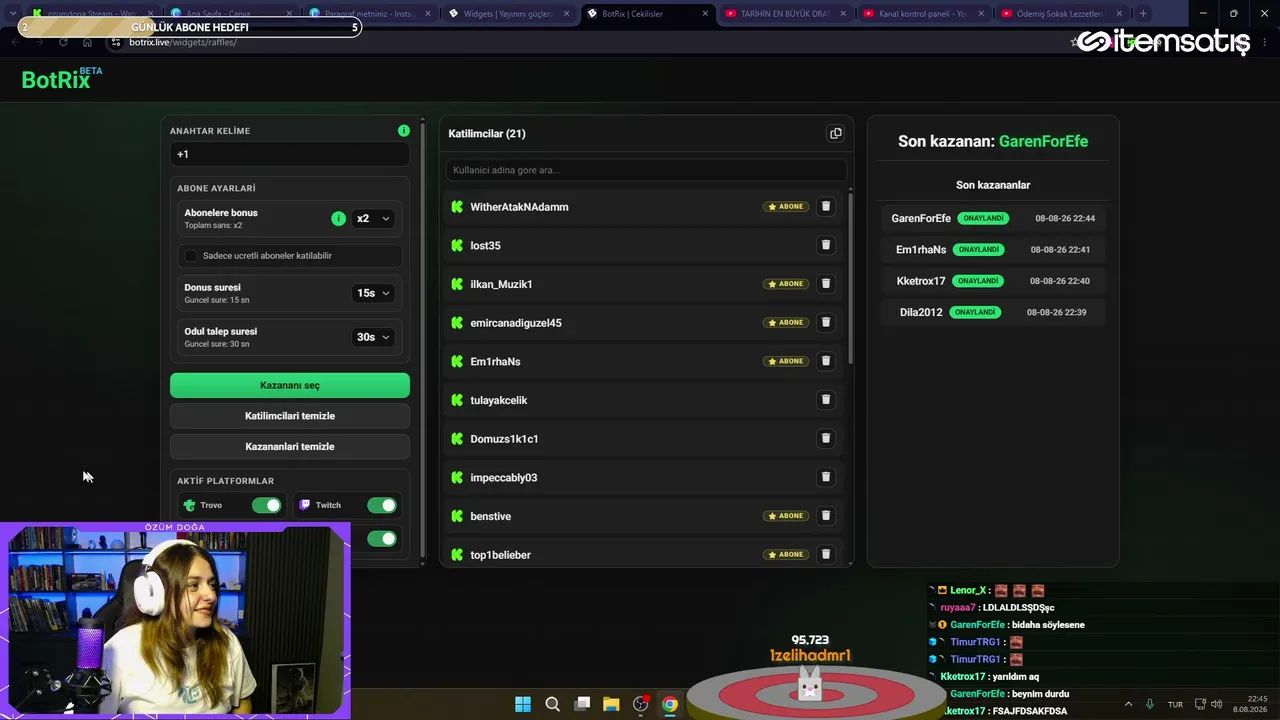Copy participants list with the copy icon

coord(836,133)
